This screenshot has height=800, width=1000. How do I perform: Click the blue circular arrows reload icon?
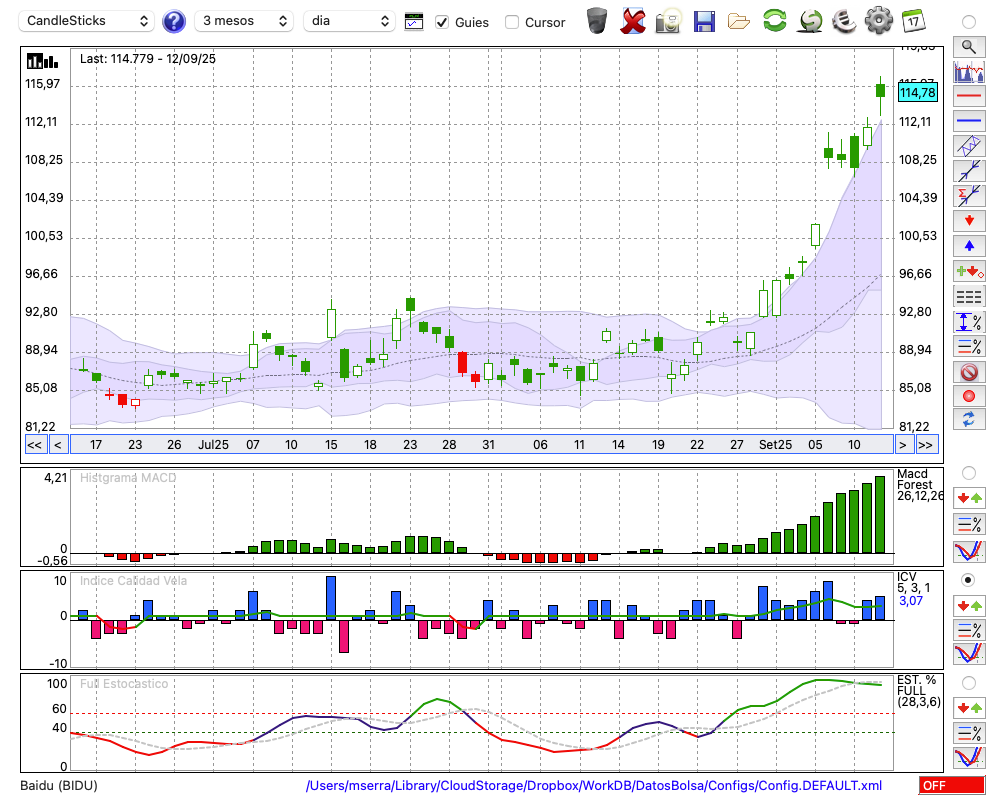click(969, 420)
